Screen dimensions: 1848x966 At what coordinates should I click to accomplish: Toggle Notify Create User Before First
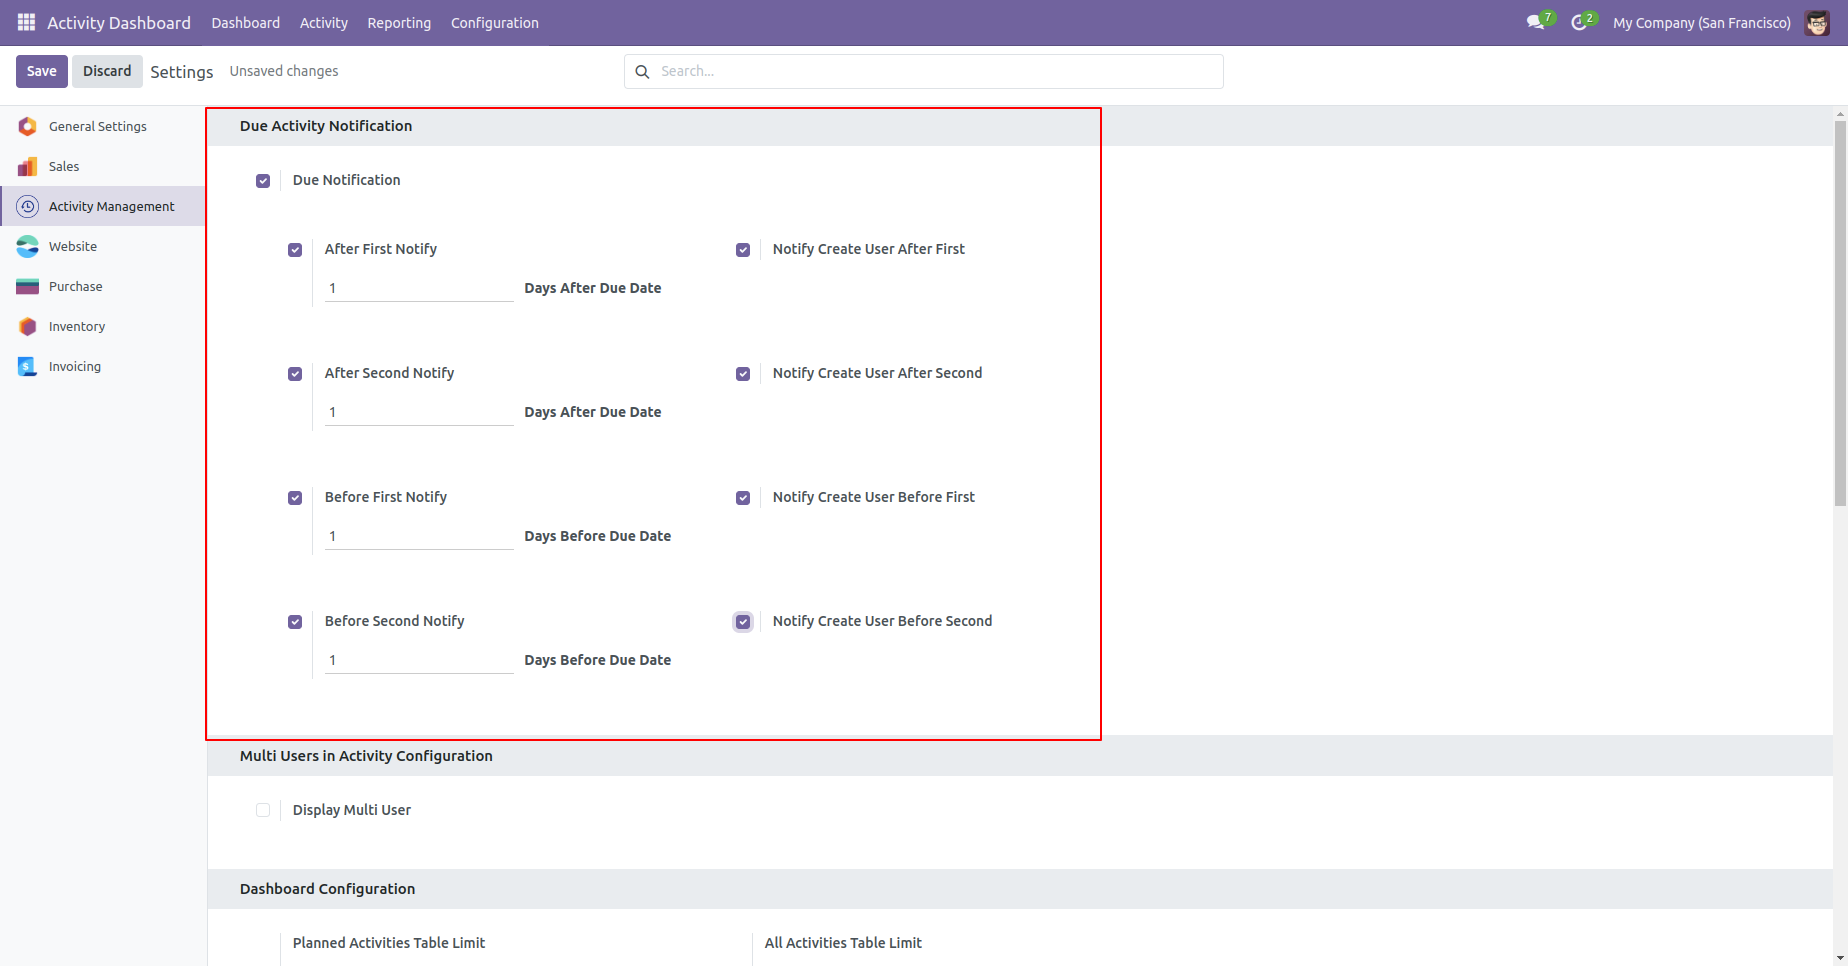(743, 498)
